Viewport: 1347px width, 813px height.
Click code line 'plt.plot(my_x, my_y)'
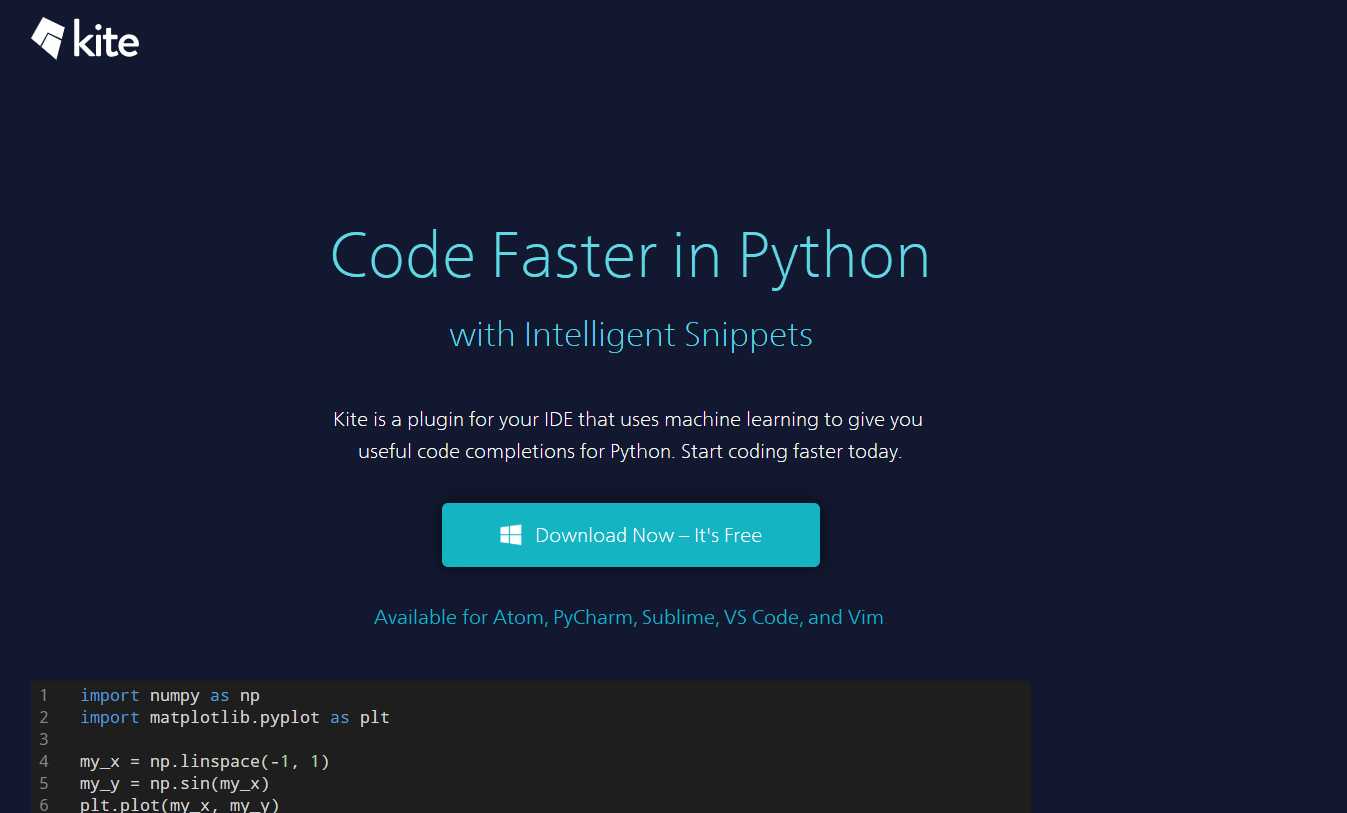coord(180,804)
